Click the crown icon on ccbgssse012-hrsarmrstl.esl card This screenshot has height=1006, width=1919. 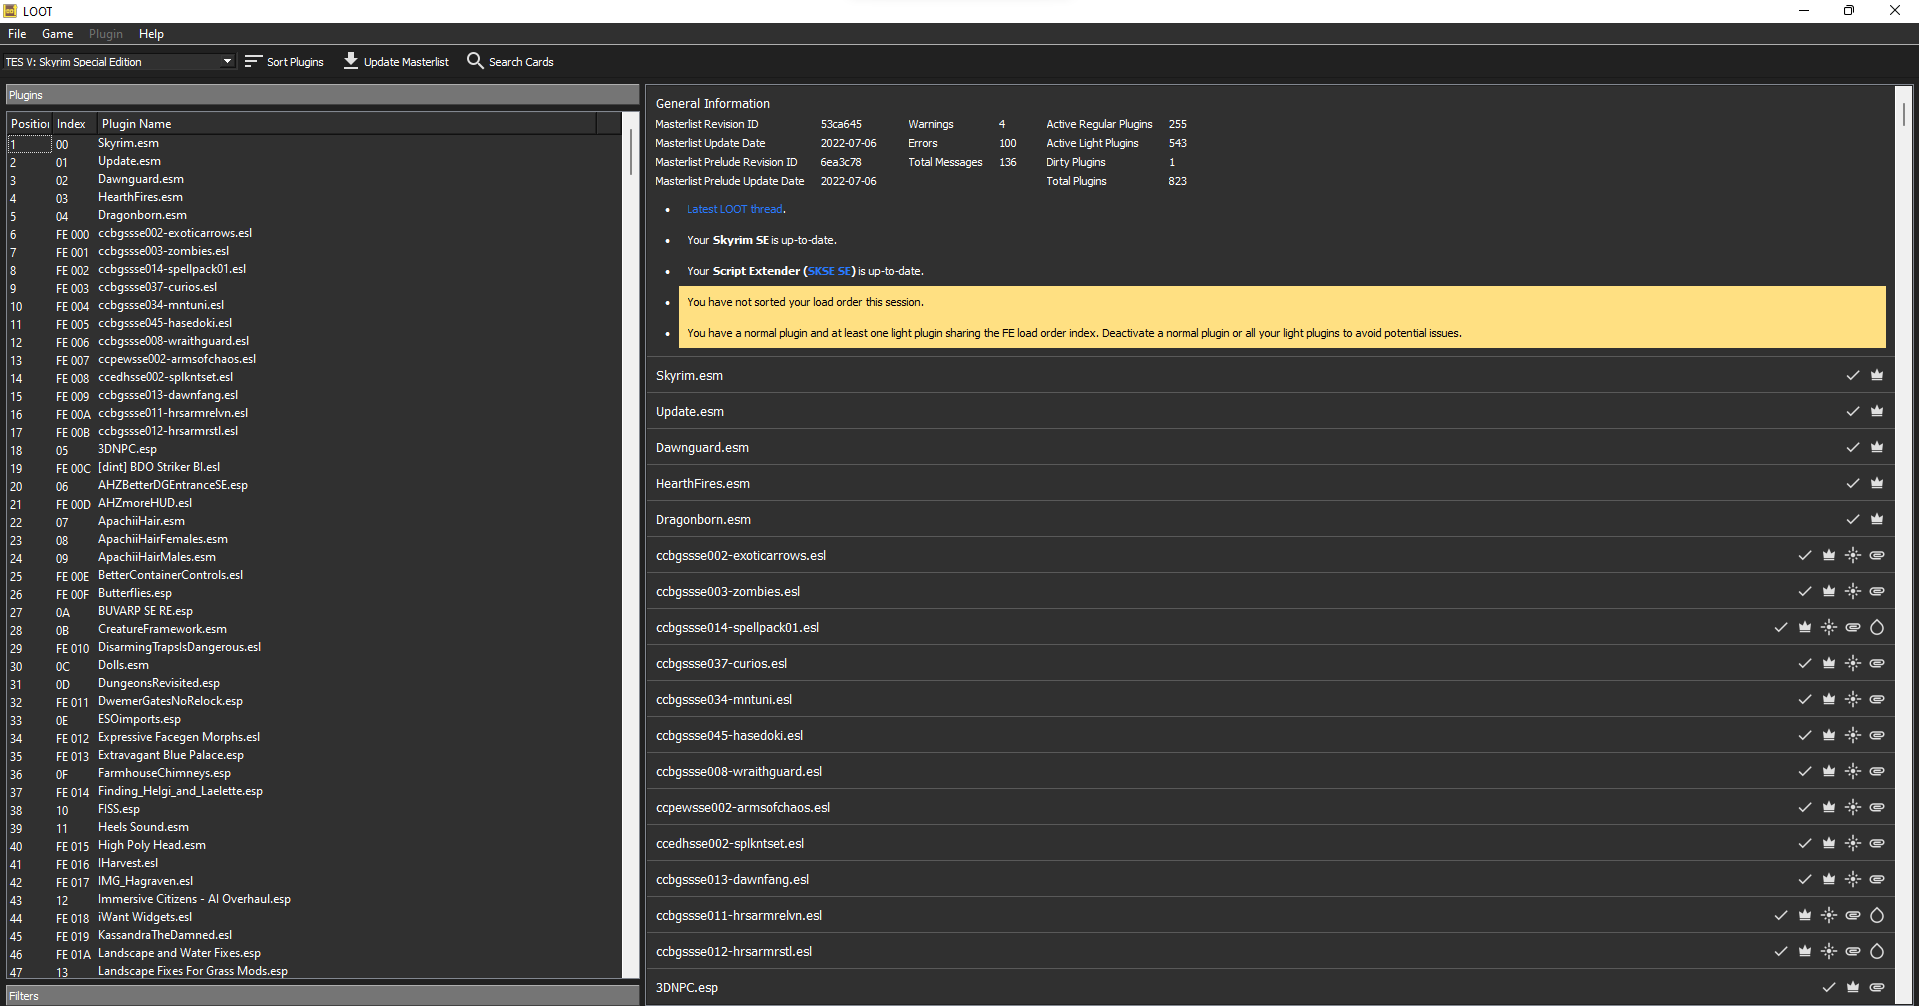(x=1805, y=951)
